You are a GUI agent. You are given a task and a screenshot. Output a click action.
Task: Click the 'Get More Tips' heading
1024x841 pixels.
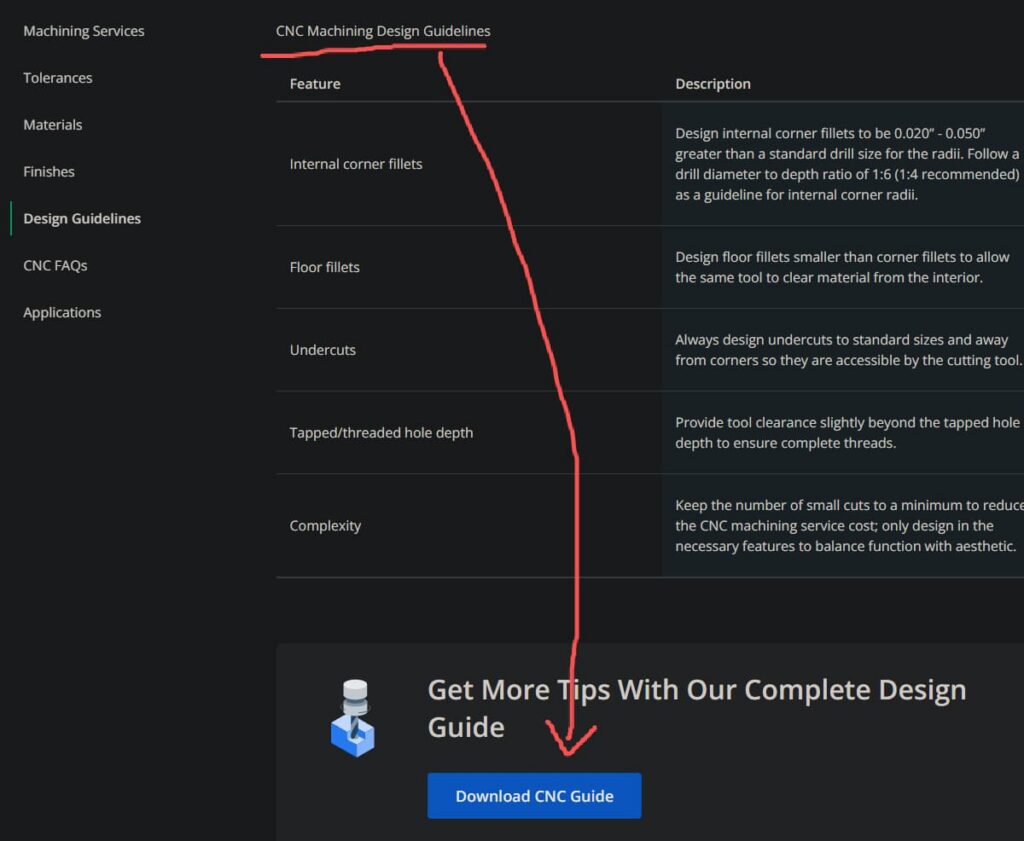[697, 708]
